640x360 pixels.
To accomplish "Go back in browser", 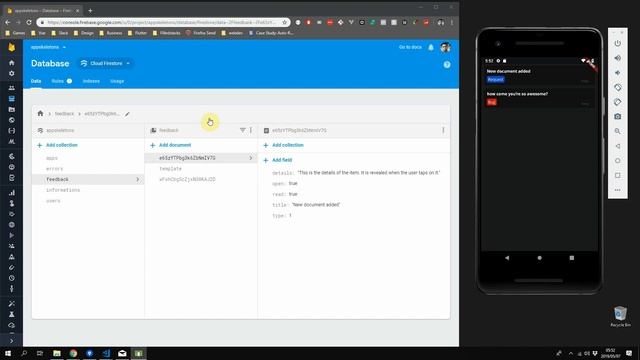I will coord(8,22).
